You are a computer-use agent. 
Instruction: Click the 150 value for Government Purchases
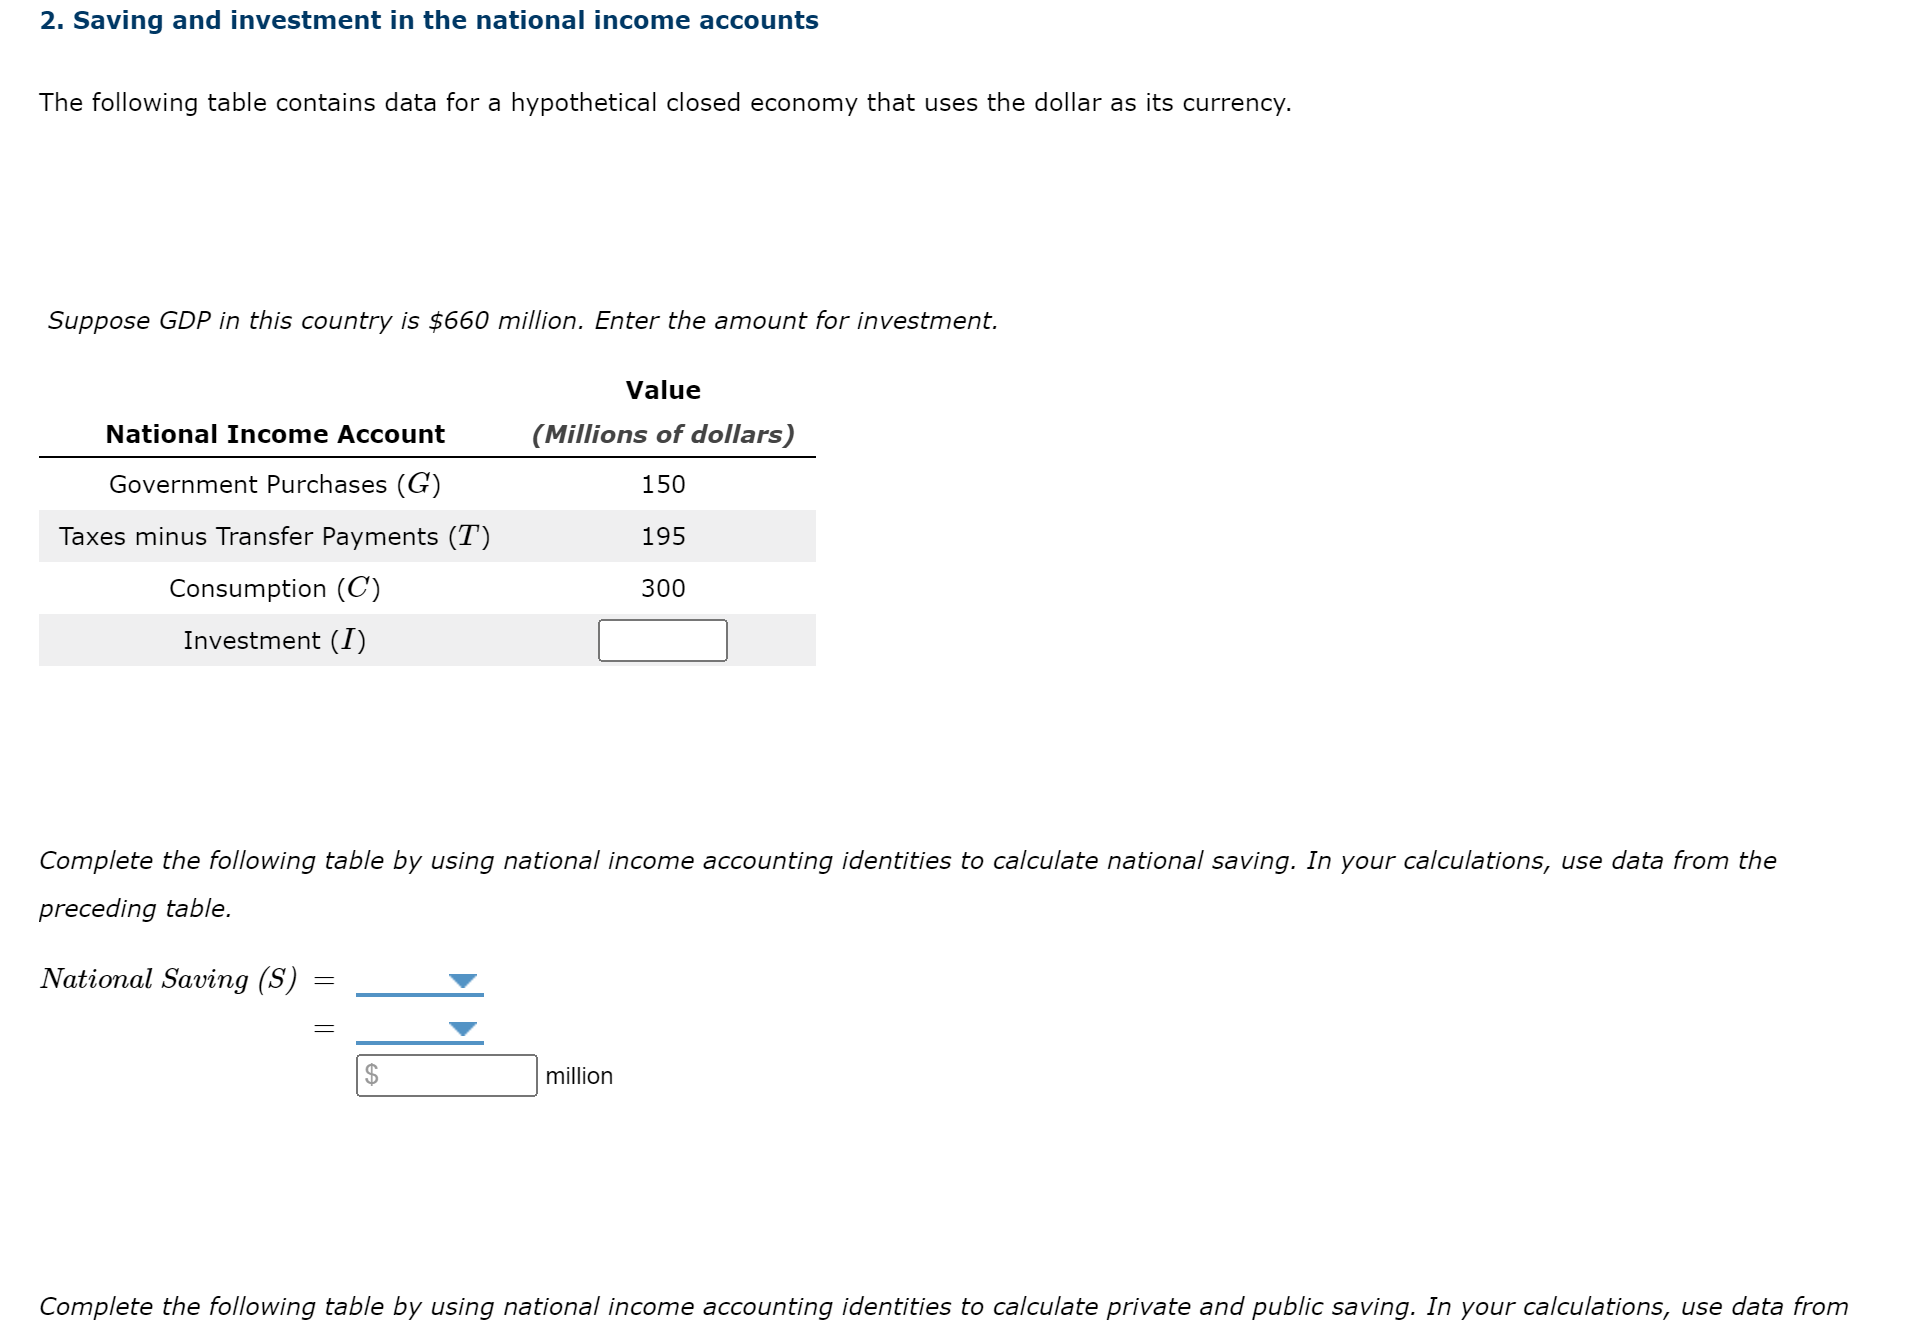coord(663,484)
